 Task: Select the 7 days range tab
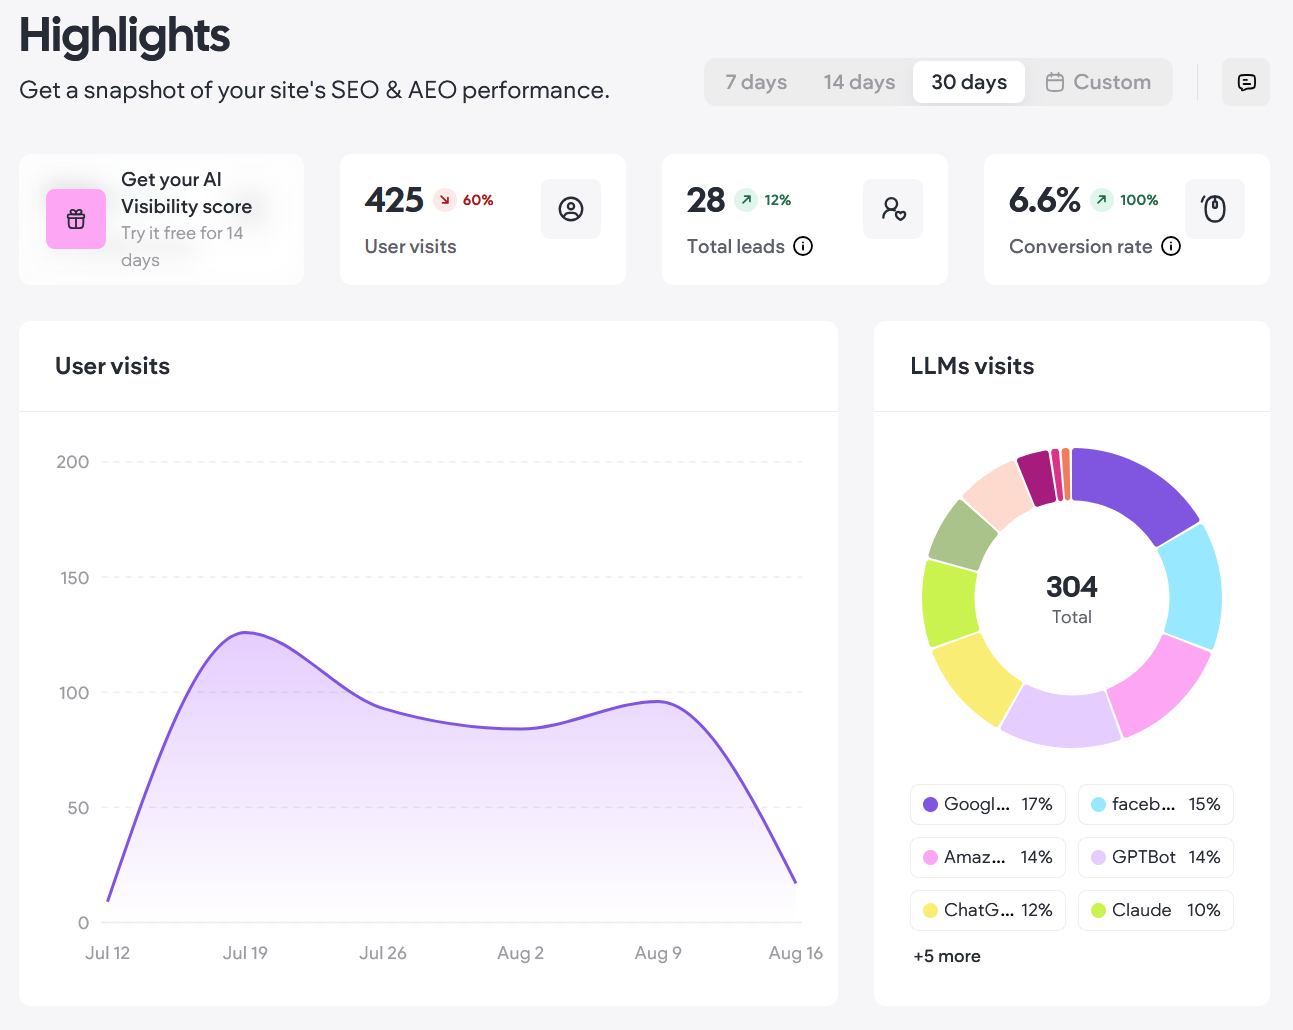click(756, 82)
